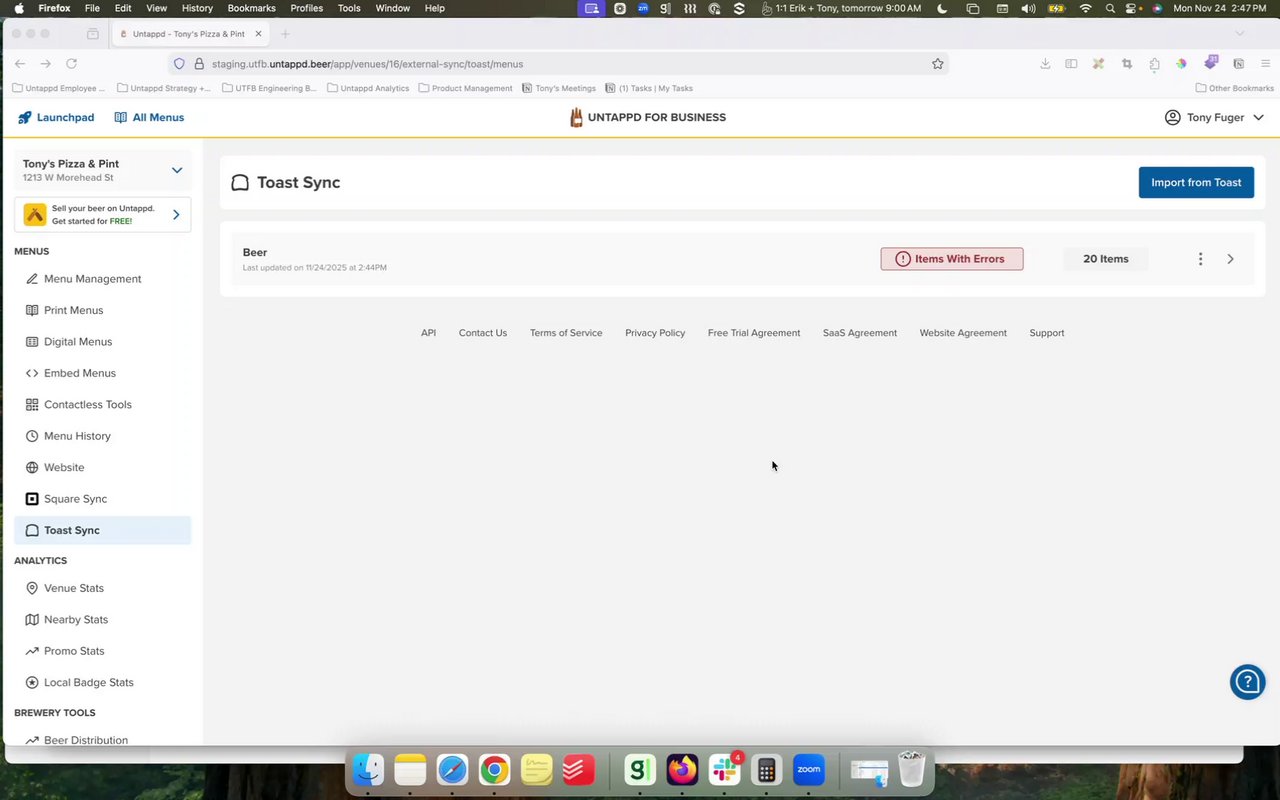Screen dimensions: 1280x800
Task: Click the Import from Toast button
Action: (1196, 182)
